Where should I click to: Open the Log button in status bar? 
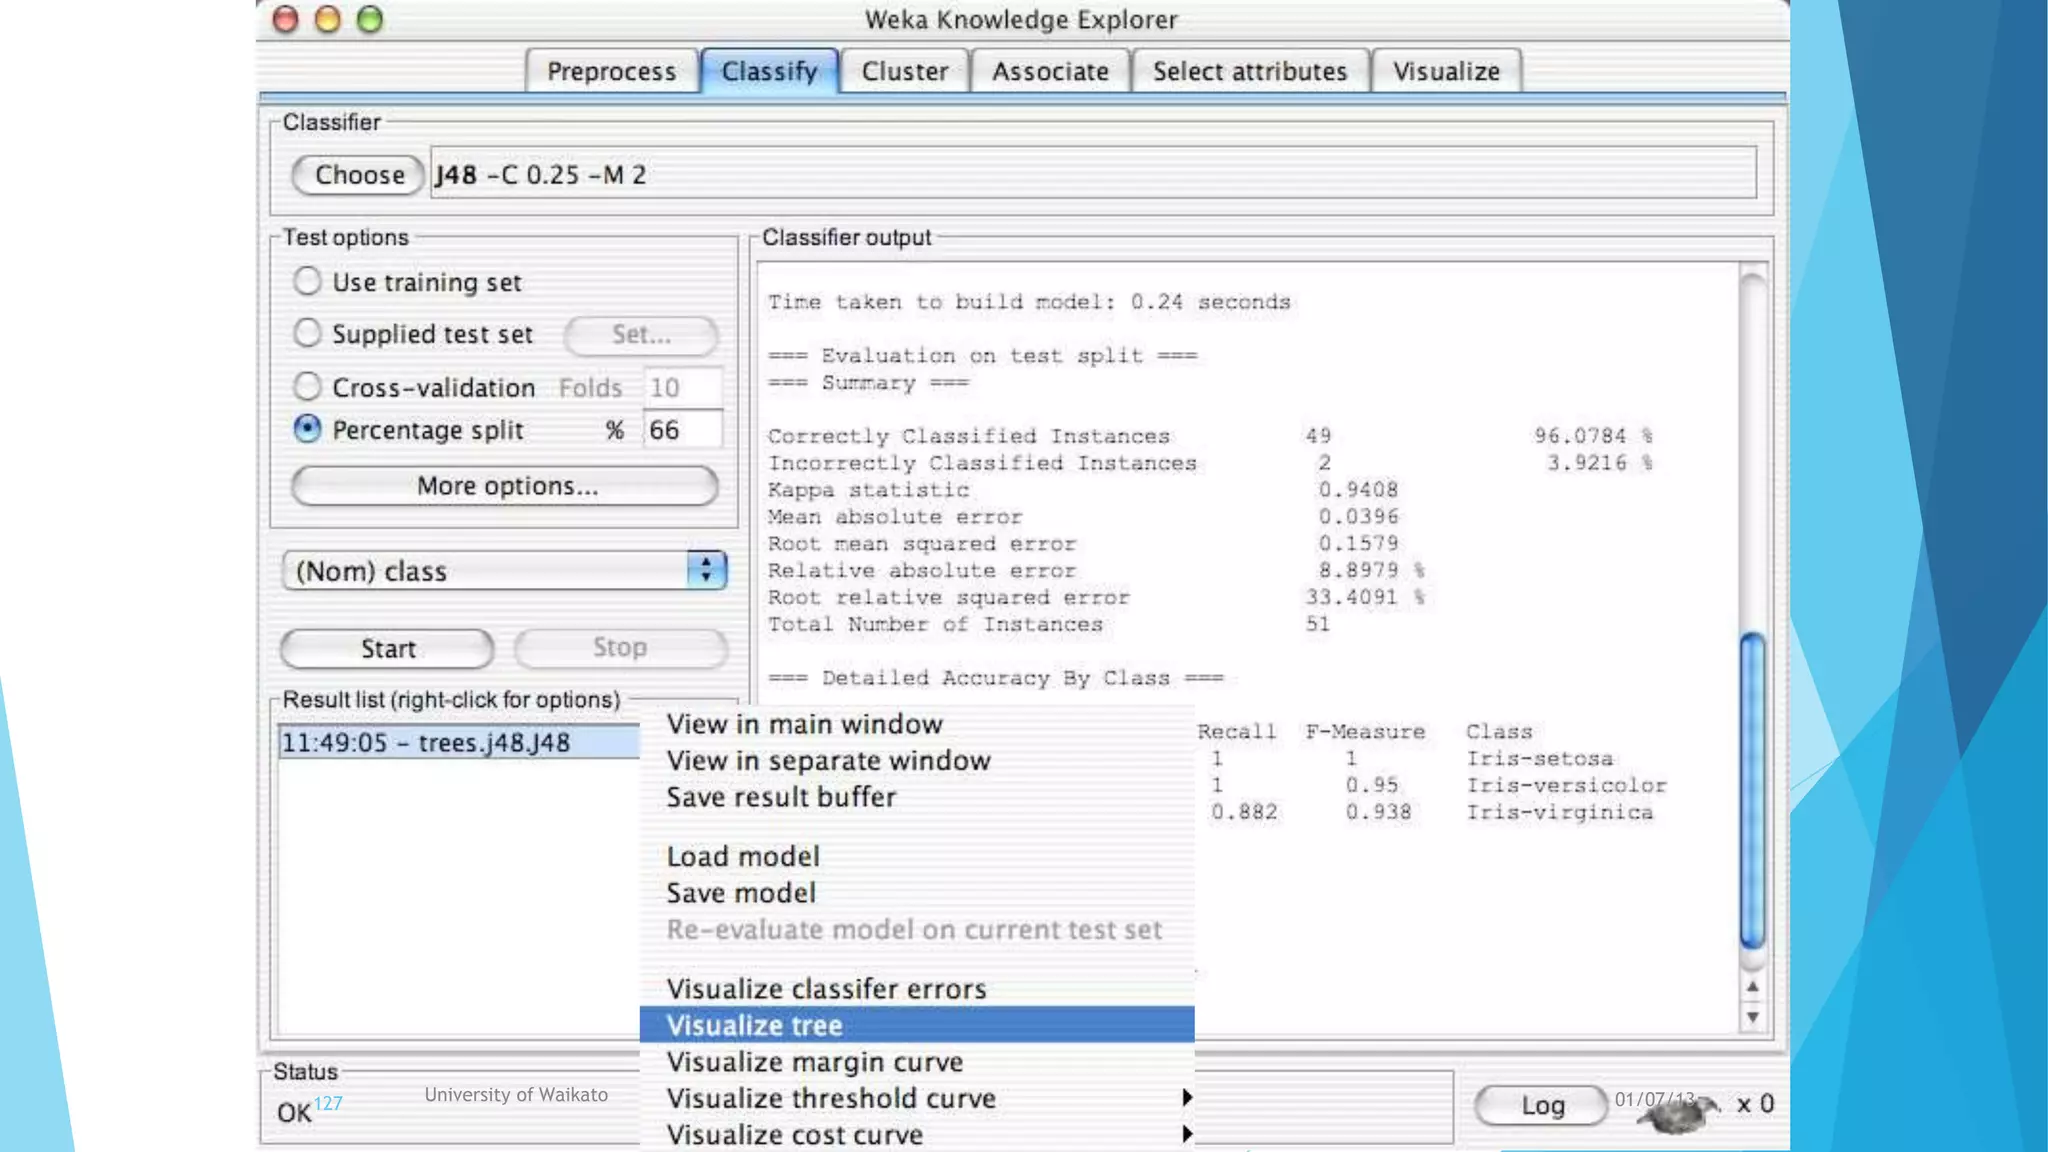1541,1105
